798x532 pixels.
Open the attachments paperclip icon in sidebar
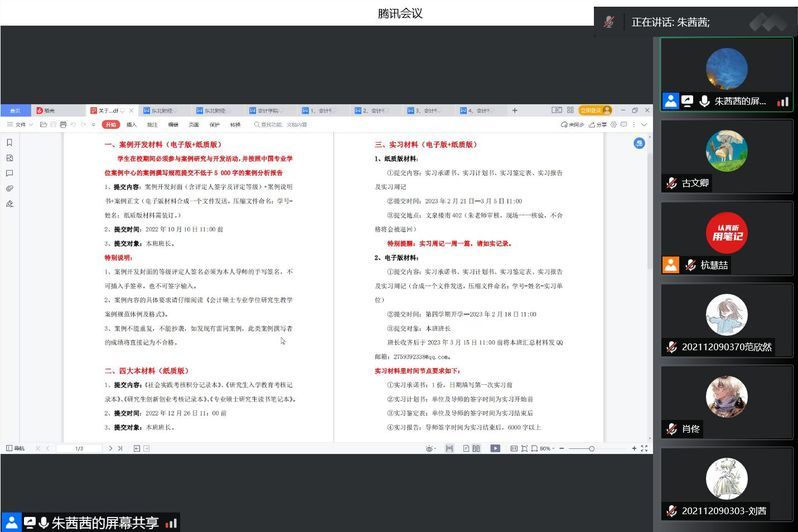click(9, 188)
